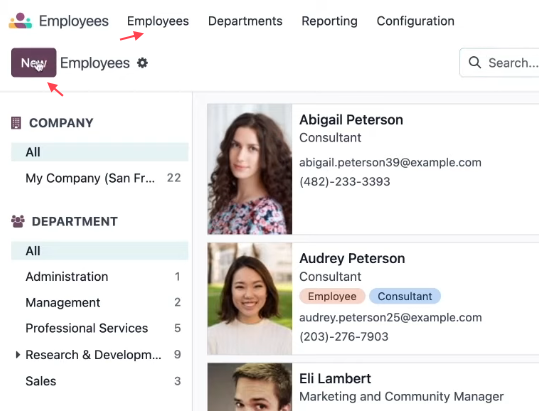Select the Management department filter
Viewport: 539px width, 411px height.
[100, 302]
